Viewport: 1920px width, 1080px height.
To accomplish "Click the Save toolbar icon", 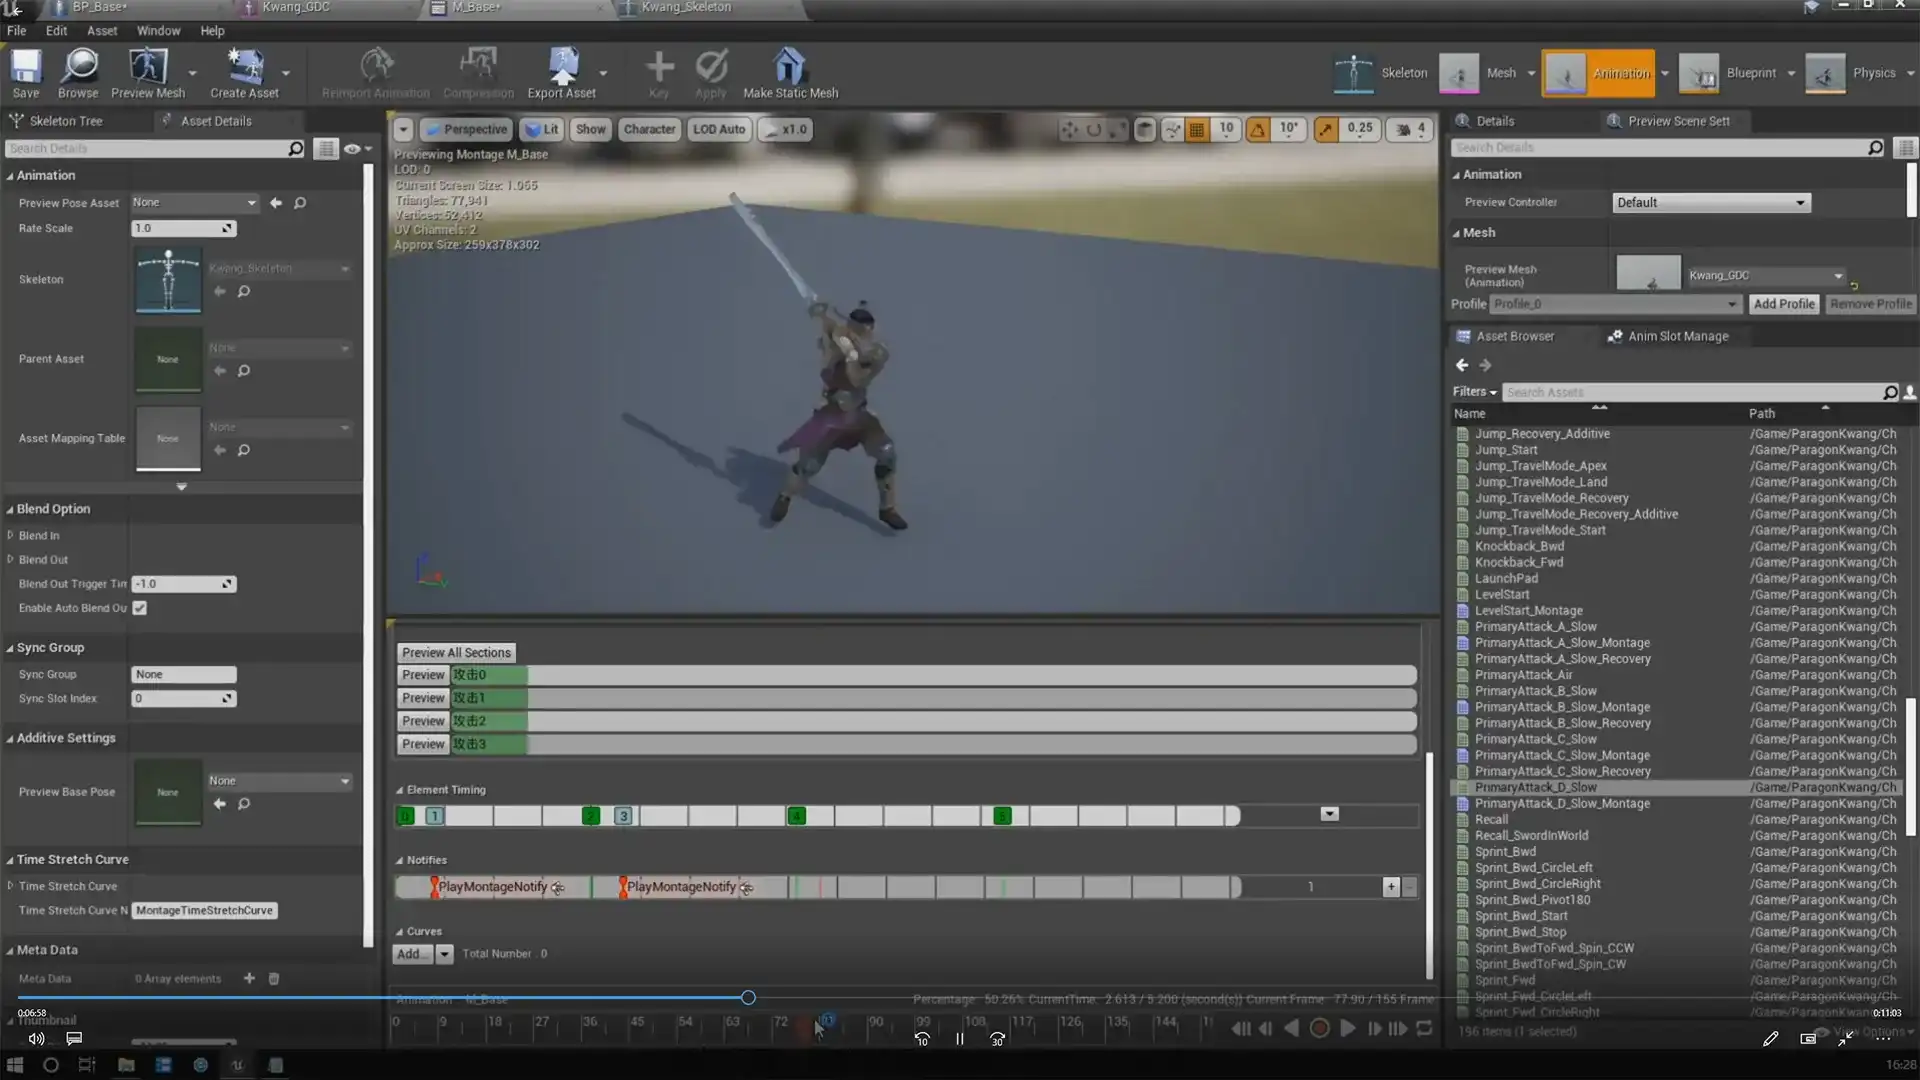I will (26, 68).
